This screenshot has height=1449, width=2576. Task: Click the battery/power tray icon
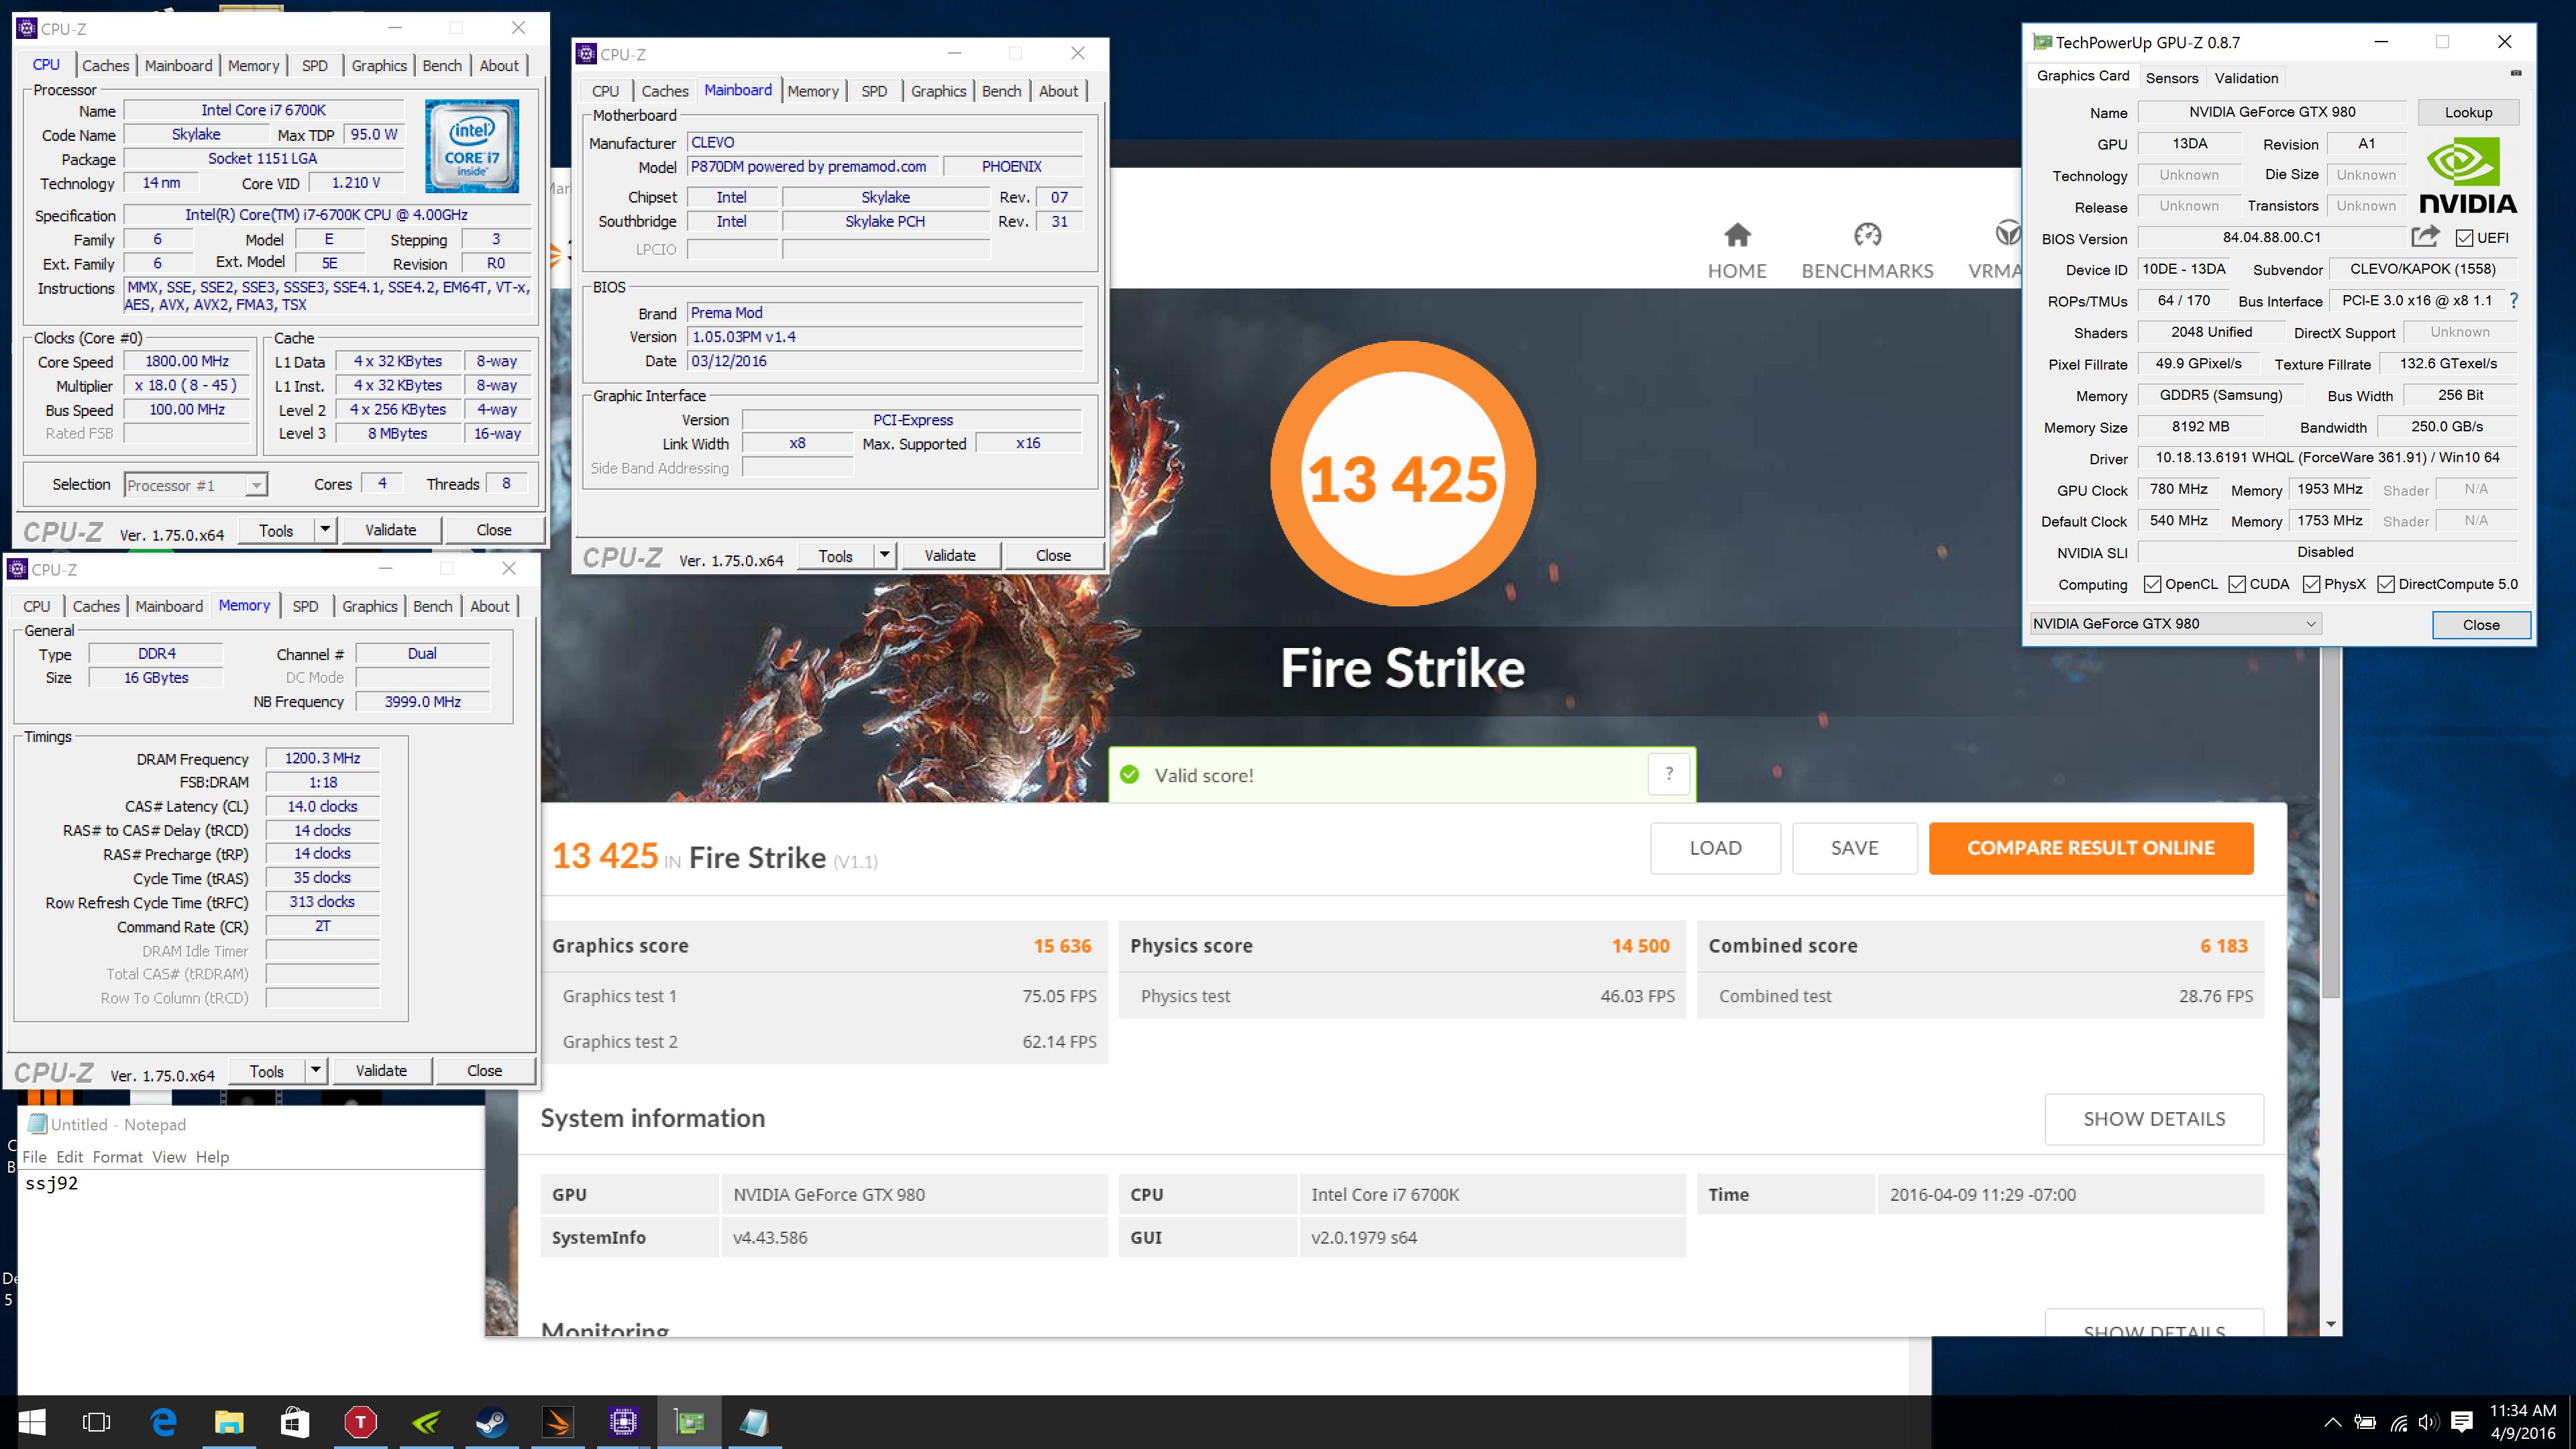(2365, 1422)
